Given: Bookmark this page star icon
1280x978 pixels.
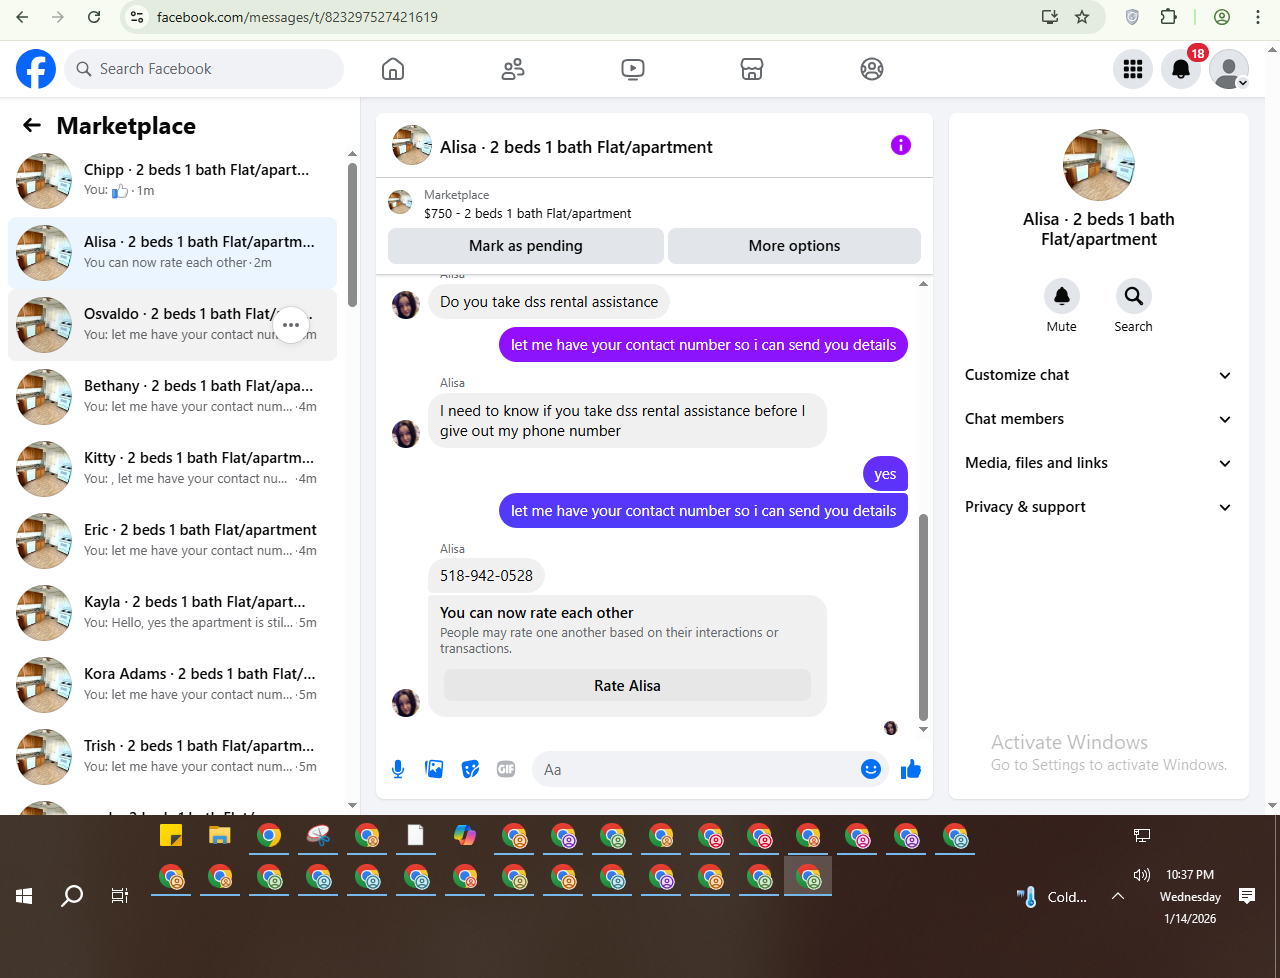Looking at the screenshot, I should 1082,17.
